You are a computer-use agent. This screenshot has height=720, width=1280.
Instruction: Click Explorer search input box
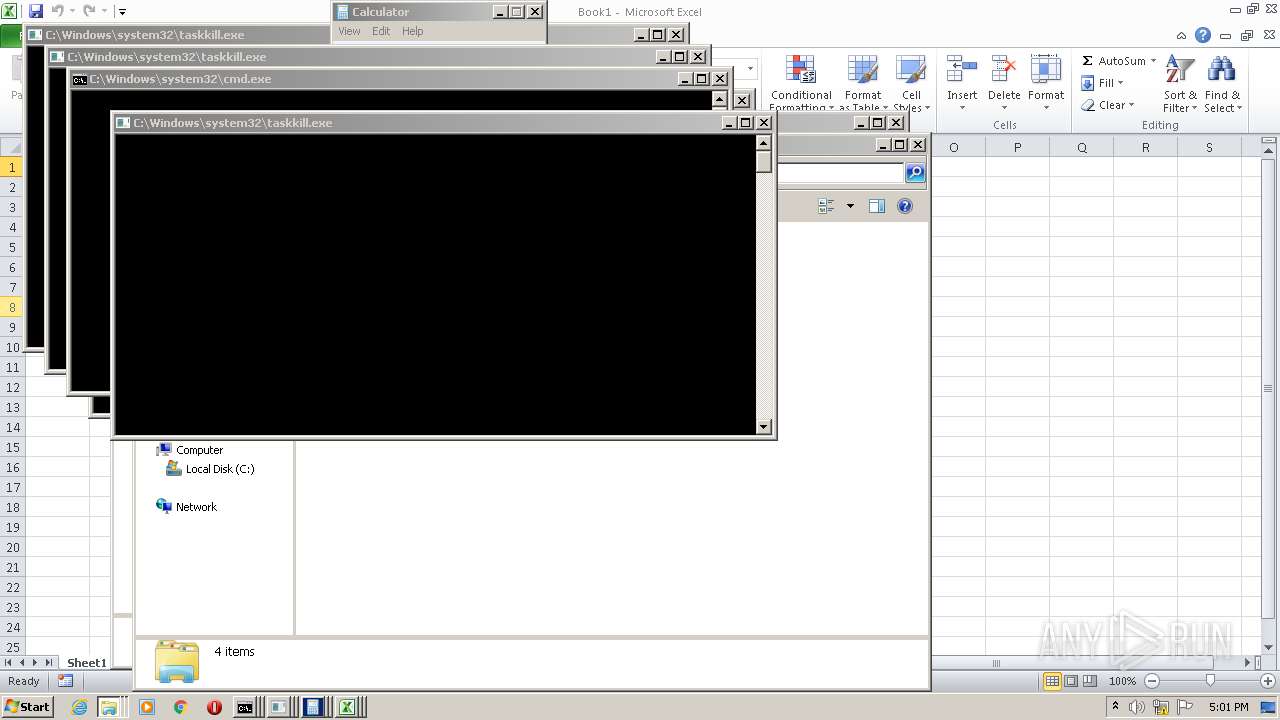tap(840, 173)
